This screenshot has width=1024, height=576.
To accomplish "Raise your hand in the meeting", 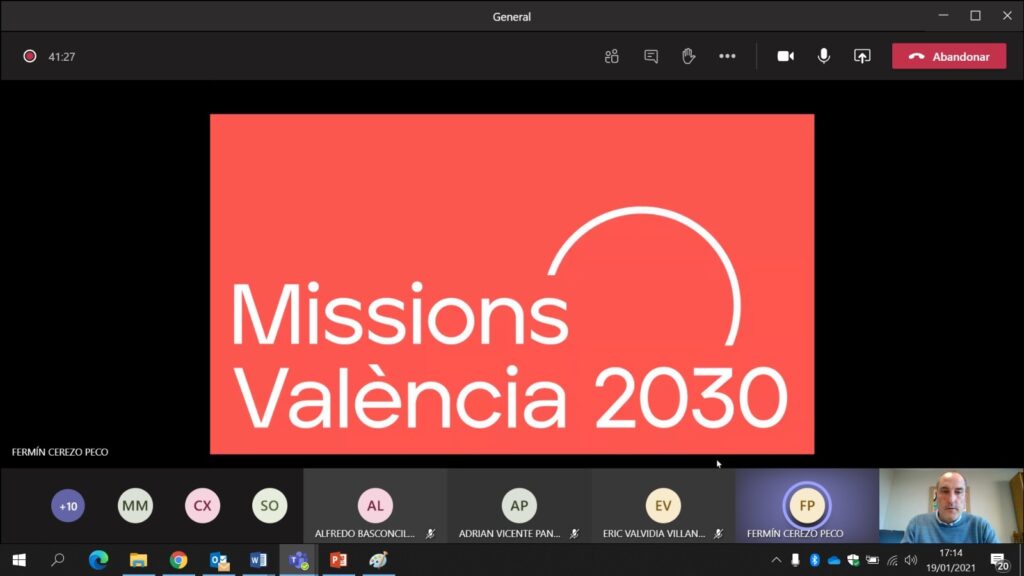I will click(x=688, y=56).
